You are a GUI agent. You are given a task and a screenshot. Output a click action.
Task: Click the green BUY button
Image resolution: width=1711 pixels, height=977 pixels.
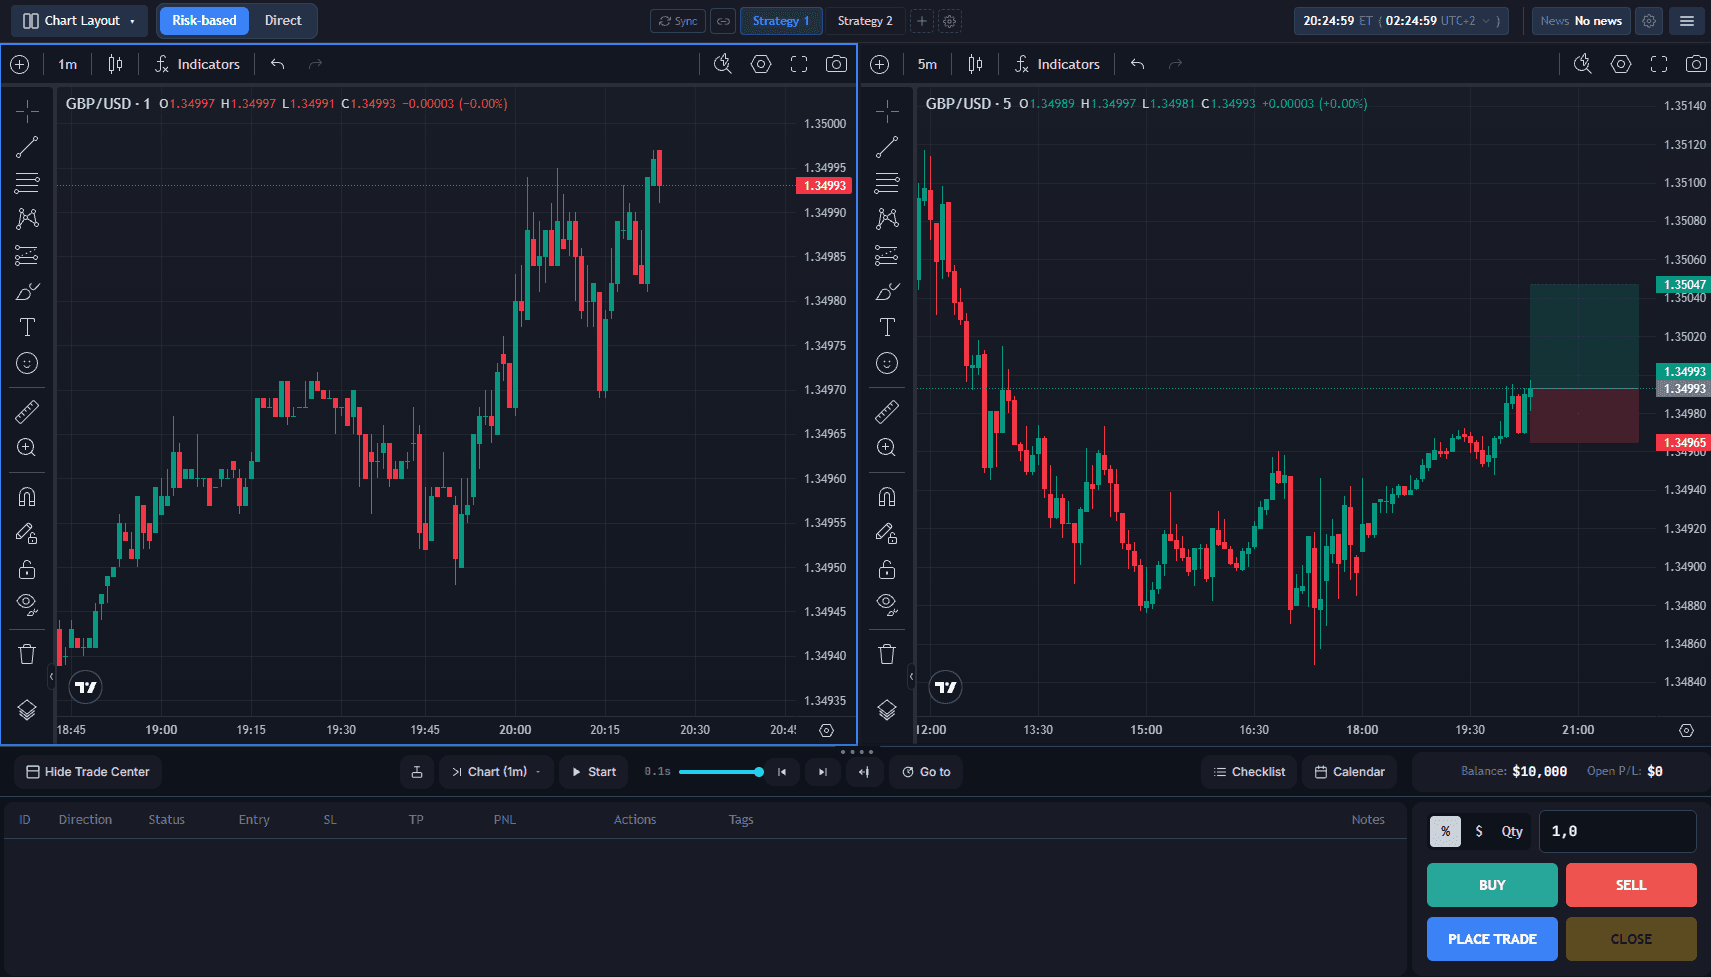1492,885
